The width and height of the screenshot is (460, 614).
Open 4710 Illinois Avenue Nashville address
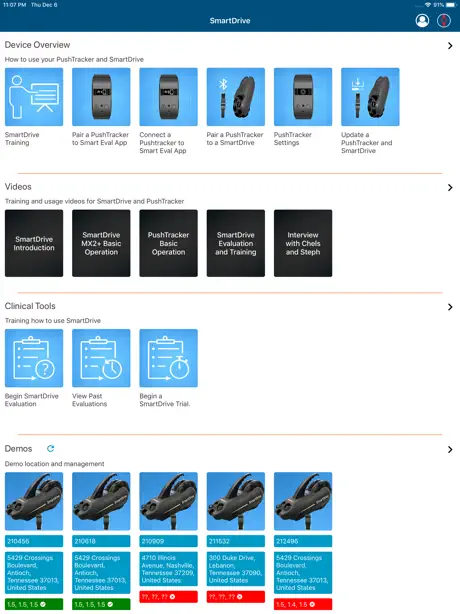coord(168,569)
